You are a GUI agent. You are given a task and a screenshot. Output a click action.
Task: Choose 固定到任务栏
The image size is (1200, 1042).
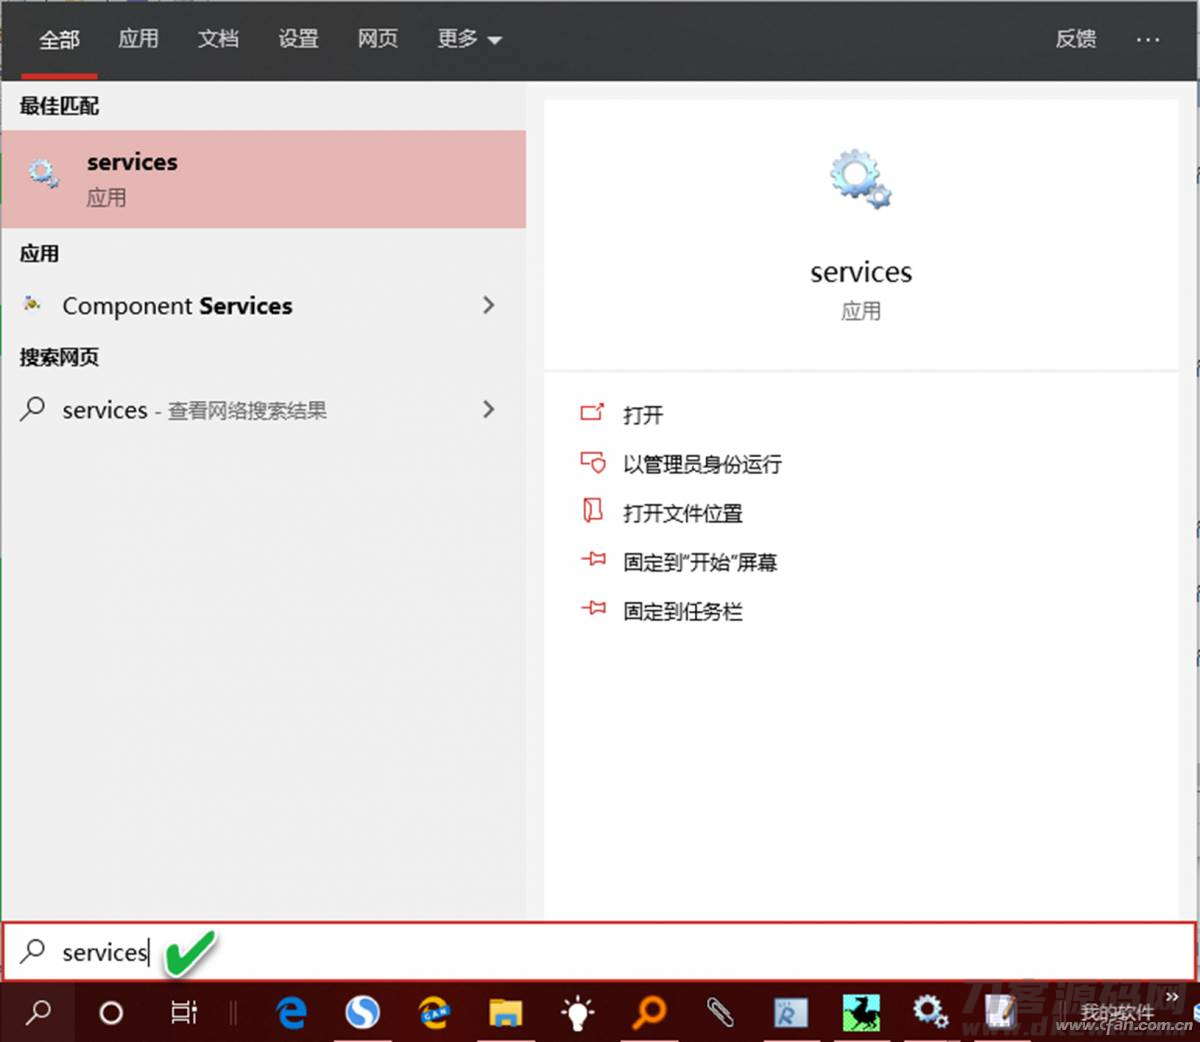click(683, 611)
